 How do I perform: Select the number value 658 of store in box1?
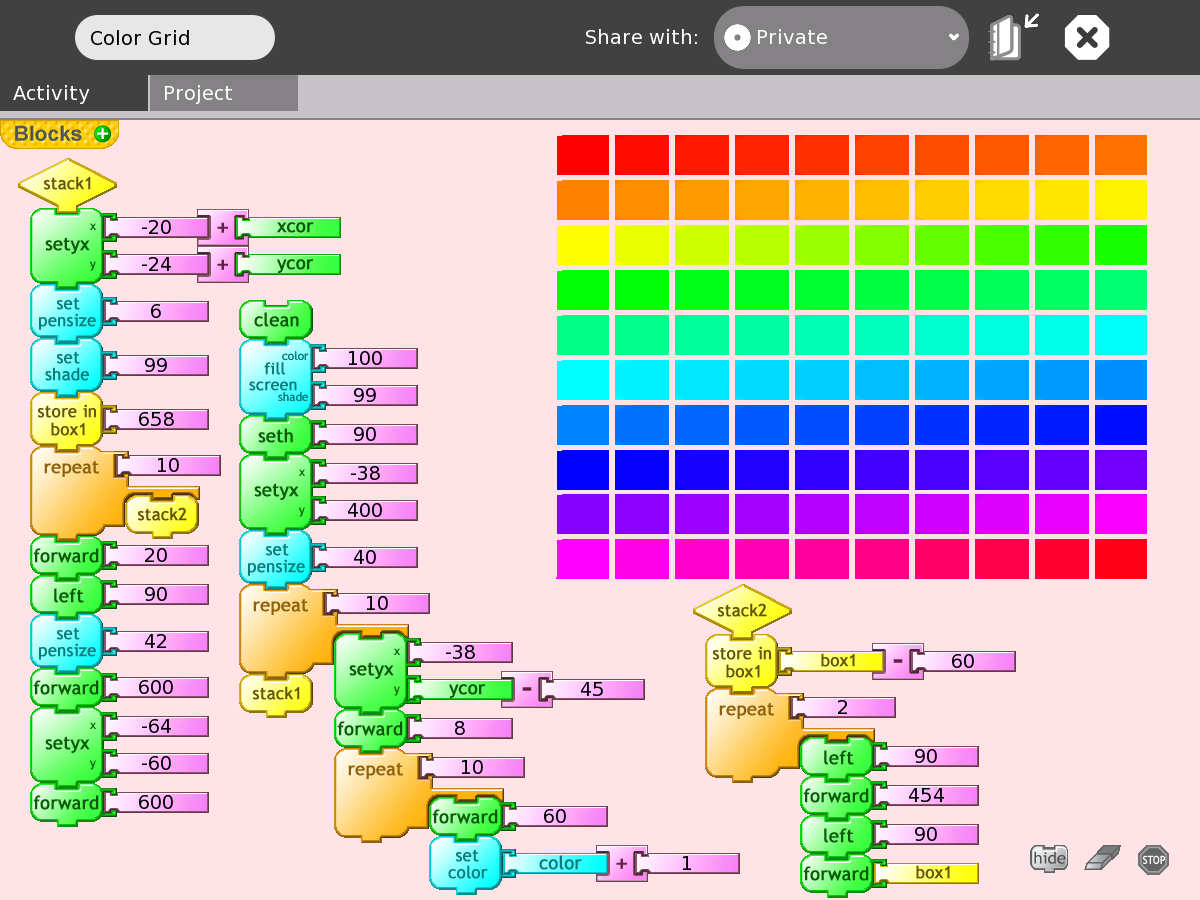[x=156, y=419]
